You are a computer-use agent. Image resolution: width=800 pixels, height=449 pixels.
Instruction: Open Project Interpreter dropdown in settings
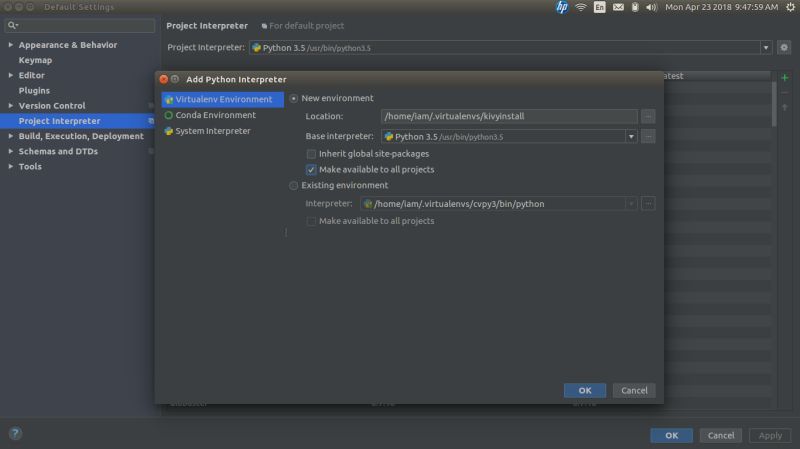(x=766, y=47)
